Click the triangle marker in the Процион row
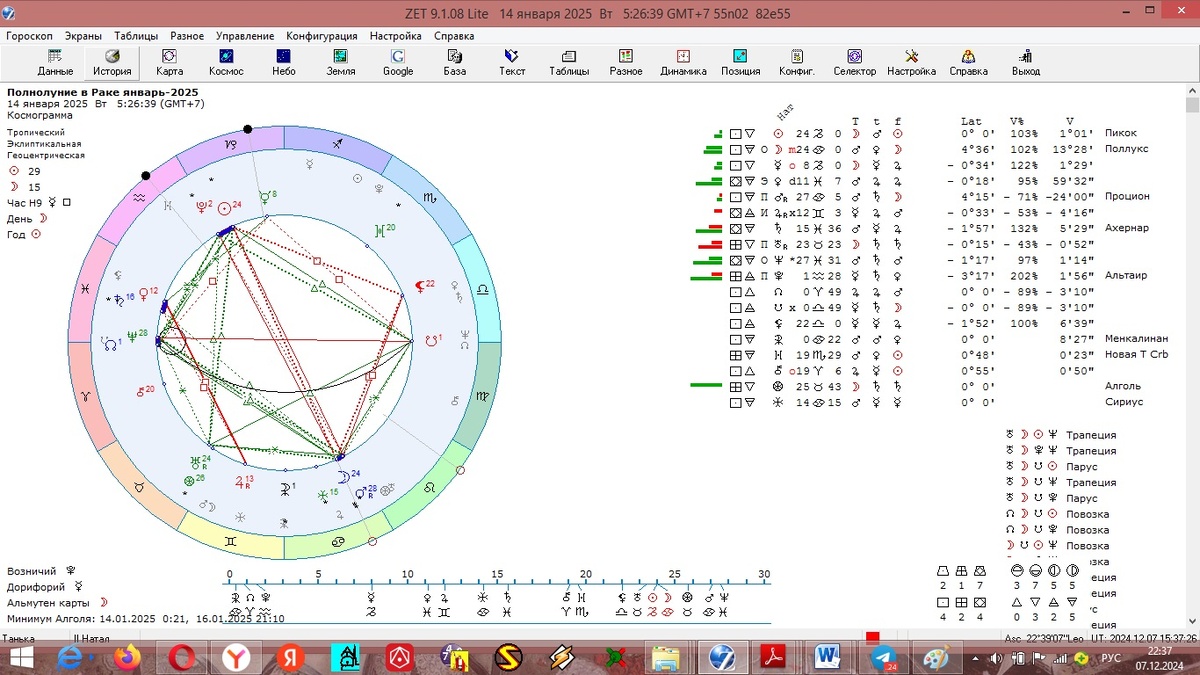This screenshot has height=675, width=1200. coord(749,197)
